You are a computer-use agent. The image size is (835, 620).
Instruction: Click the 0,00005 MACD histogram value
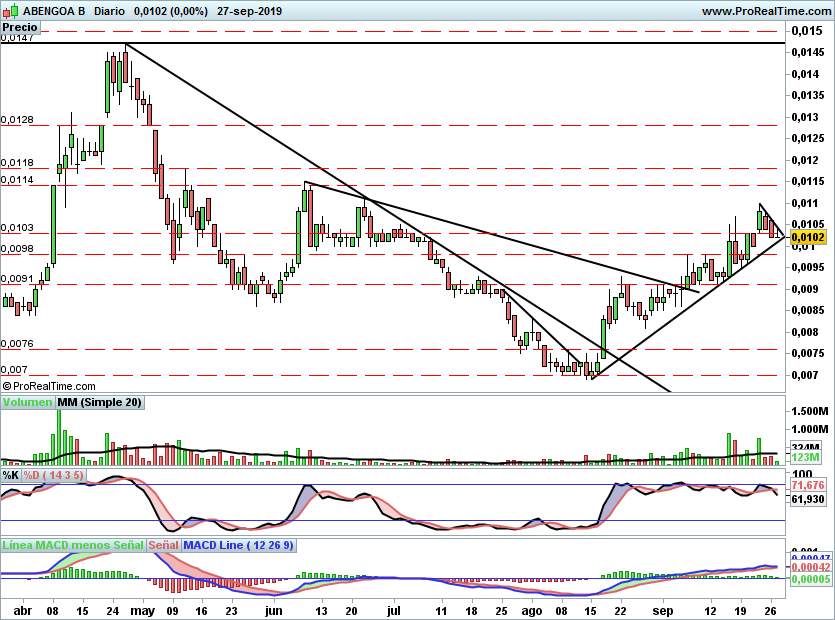811,579
